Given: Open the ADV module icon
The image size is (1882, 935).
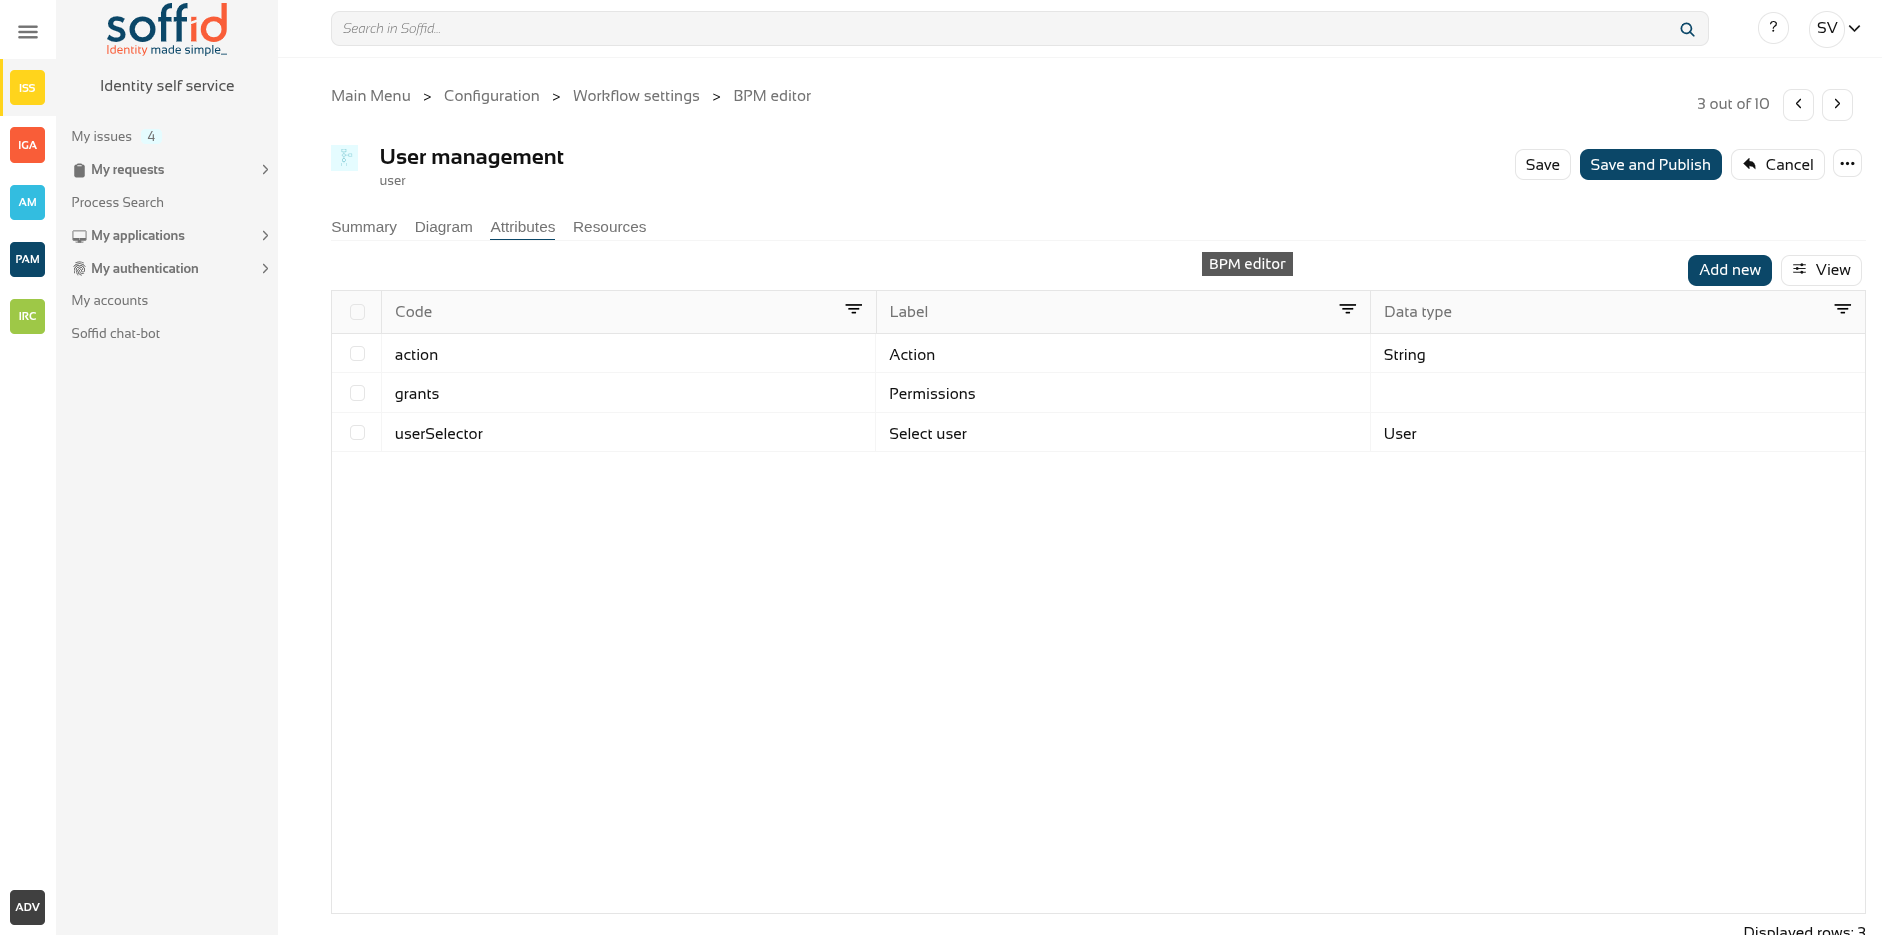Looking at the screenshot, I should pos(27,907).
